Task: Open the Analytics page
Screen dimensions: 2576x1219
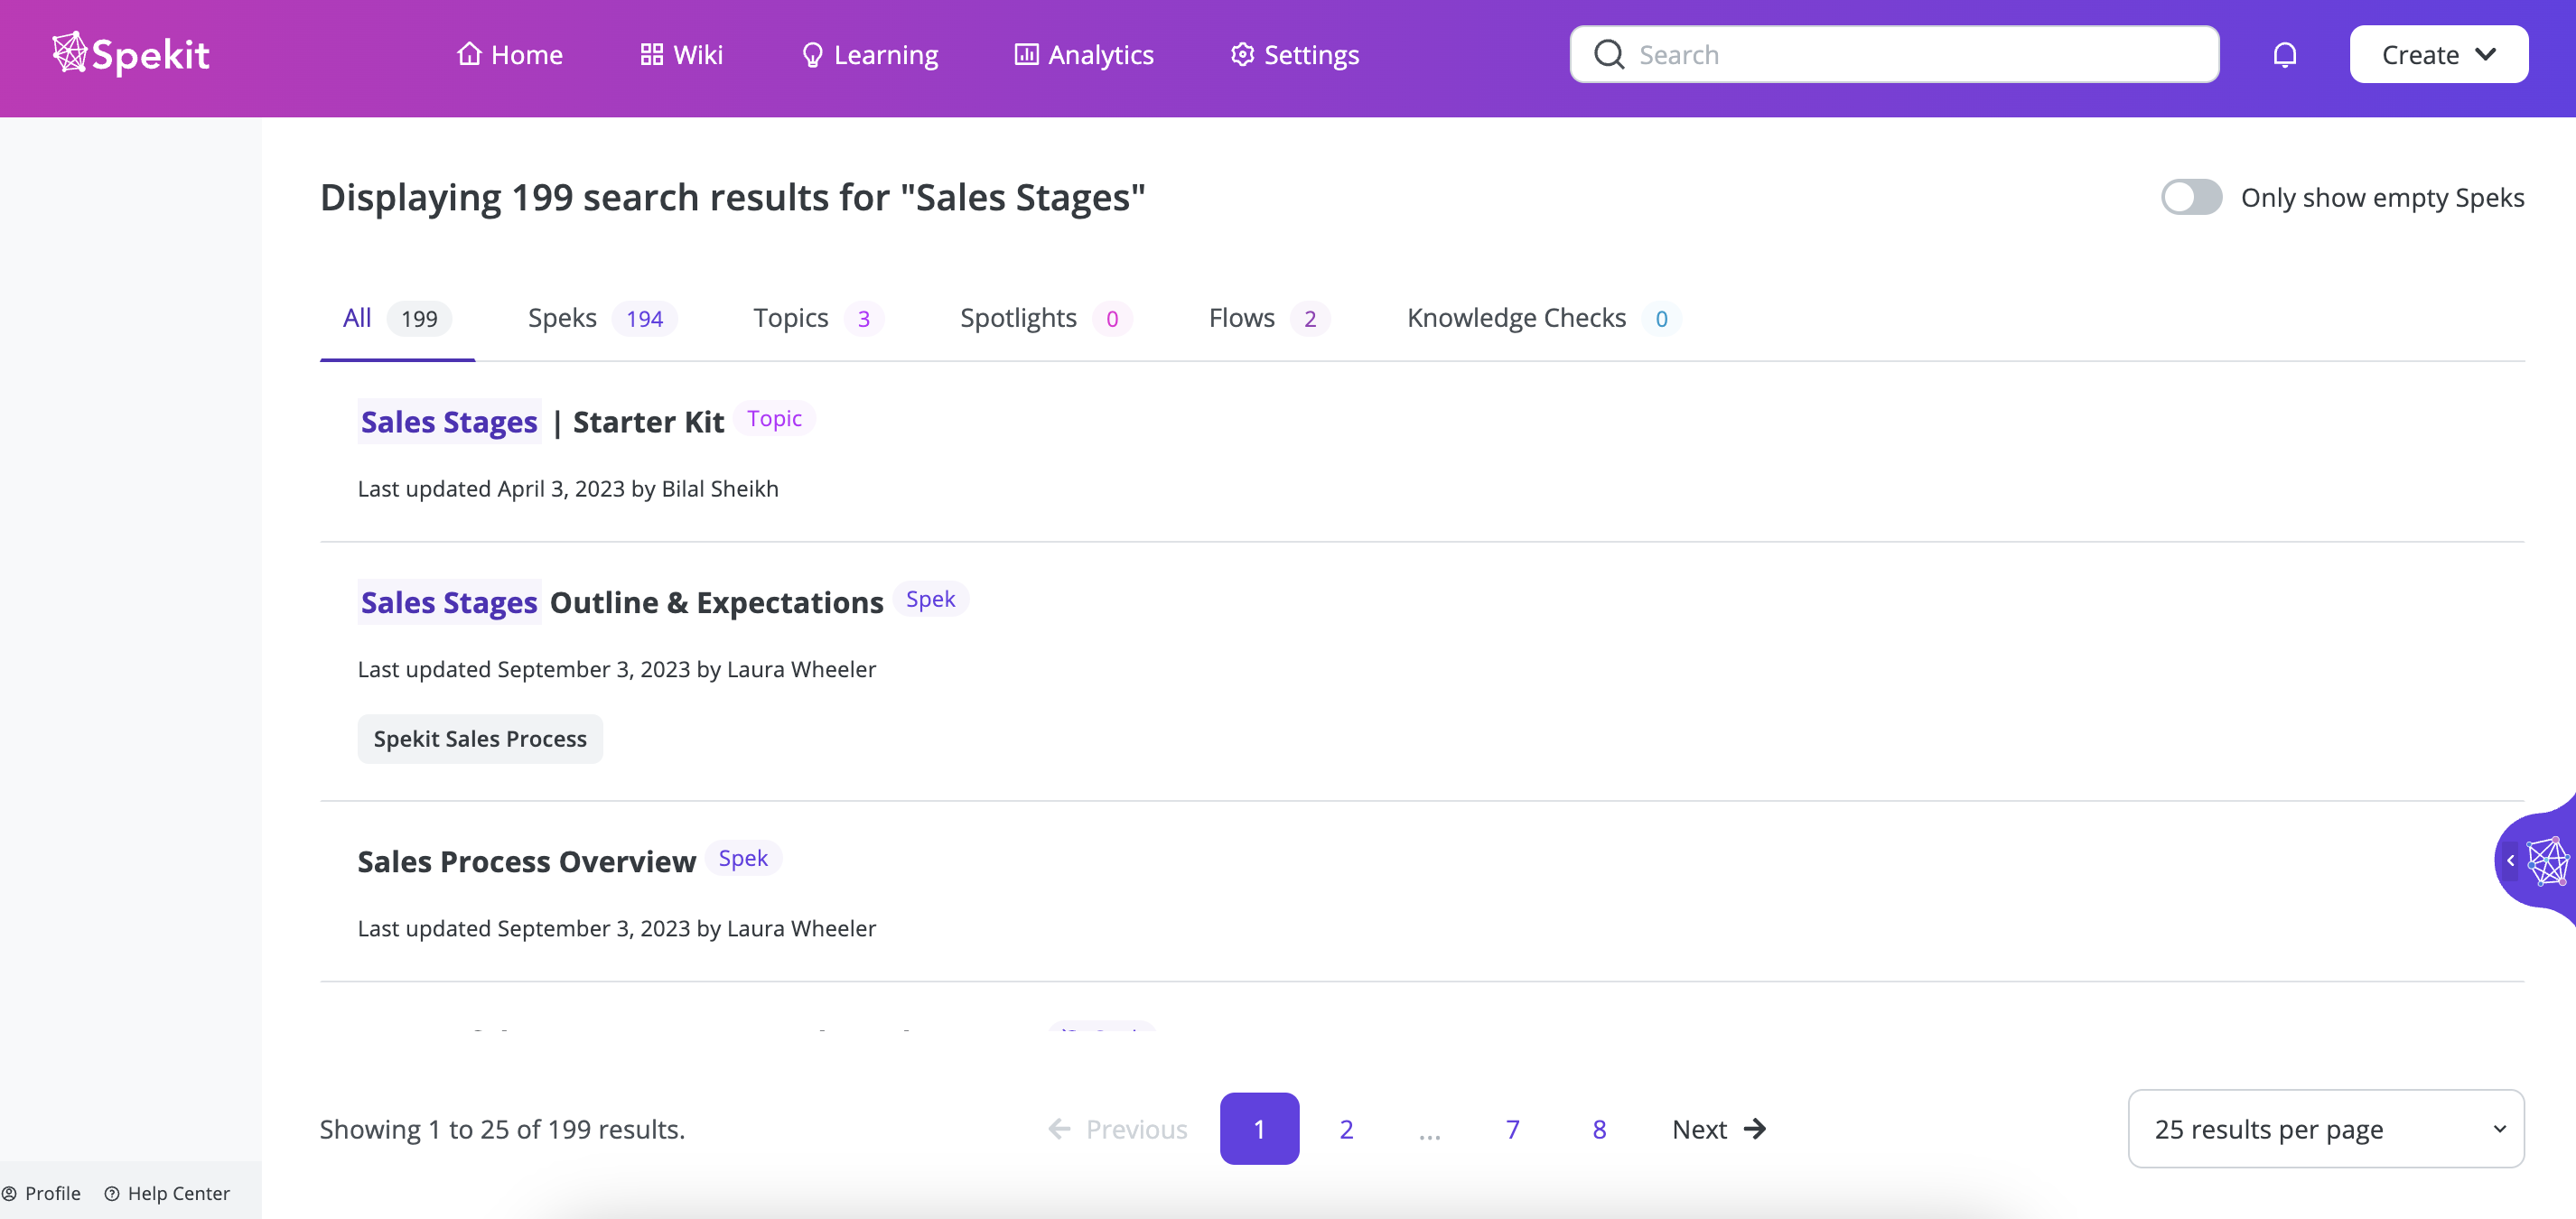Action: 1083,54
